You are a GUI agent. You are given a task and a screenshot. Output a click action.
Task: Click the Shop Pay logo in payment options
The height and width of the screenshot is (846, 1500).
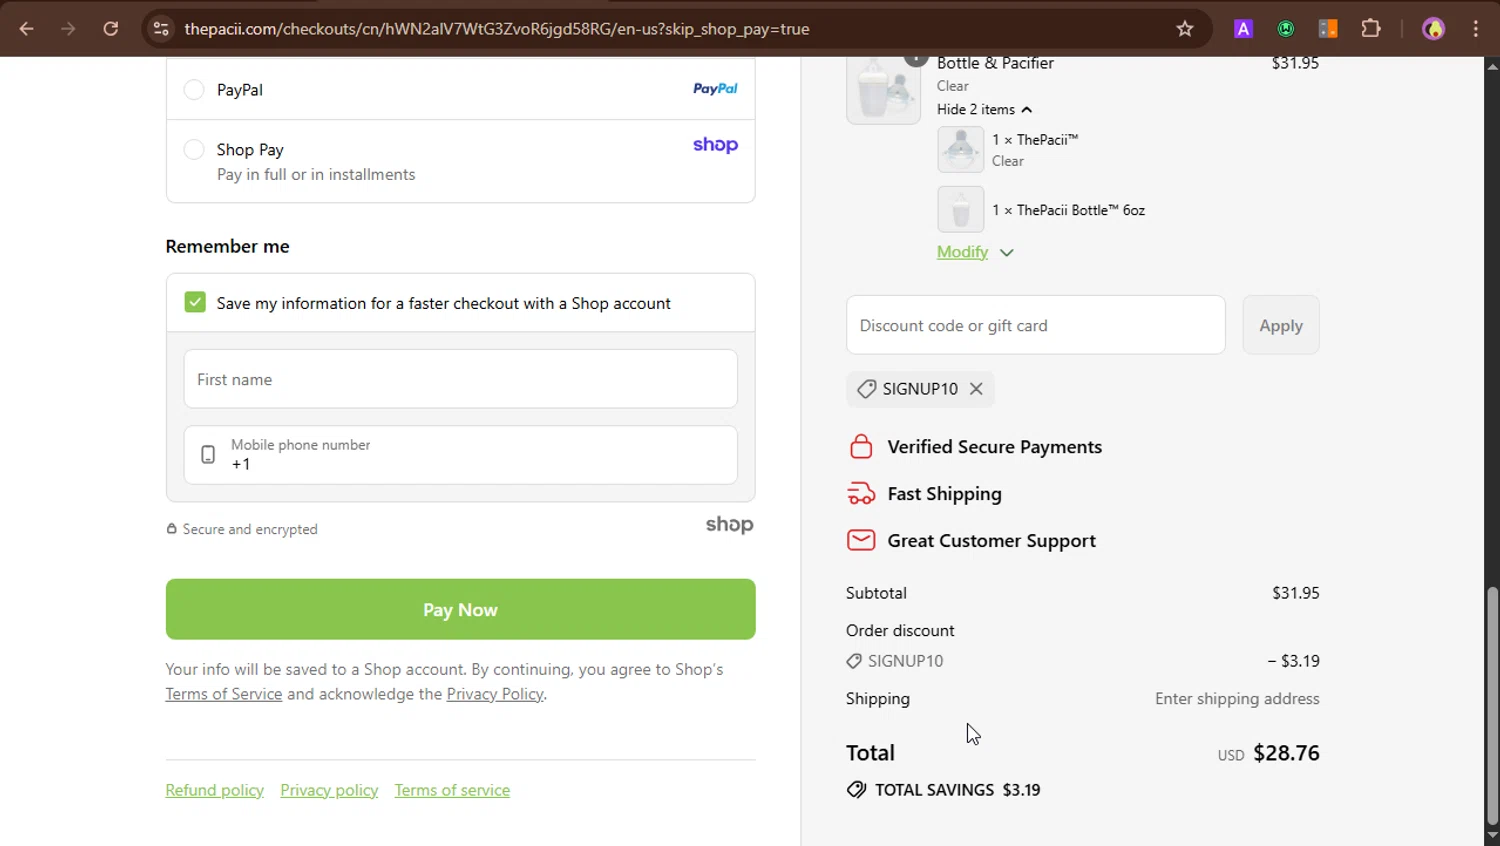pyautogui.click(x=715, y=145)
